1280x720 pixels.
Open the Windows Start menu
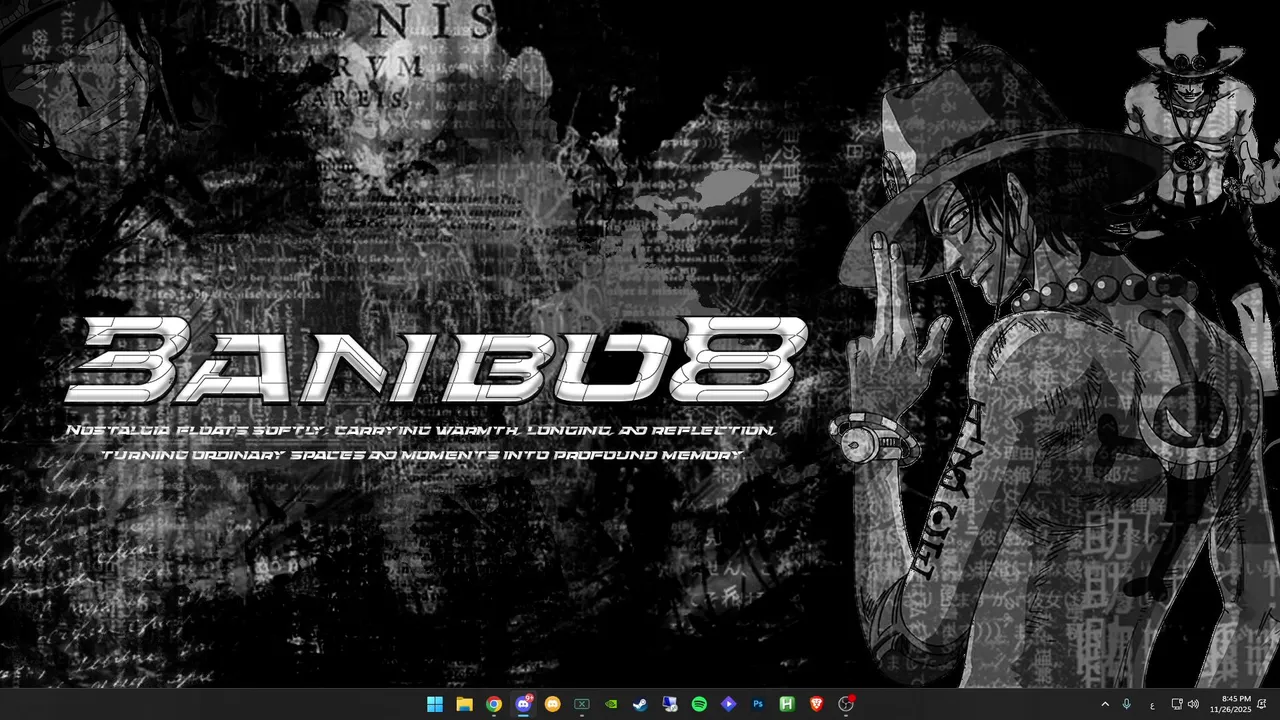pos(435,704)
